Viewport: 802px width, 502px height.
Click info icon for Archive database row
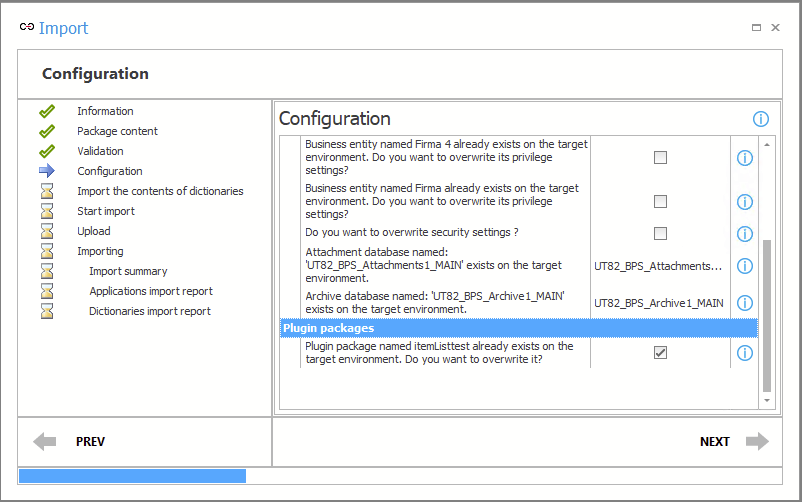click(x=744, y=303)
